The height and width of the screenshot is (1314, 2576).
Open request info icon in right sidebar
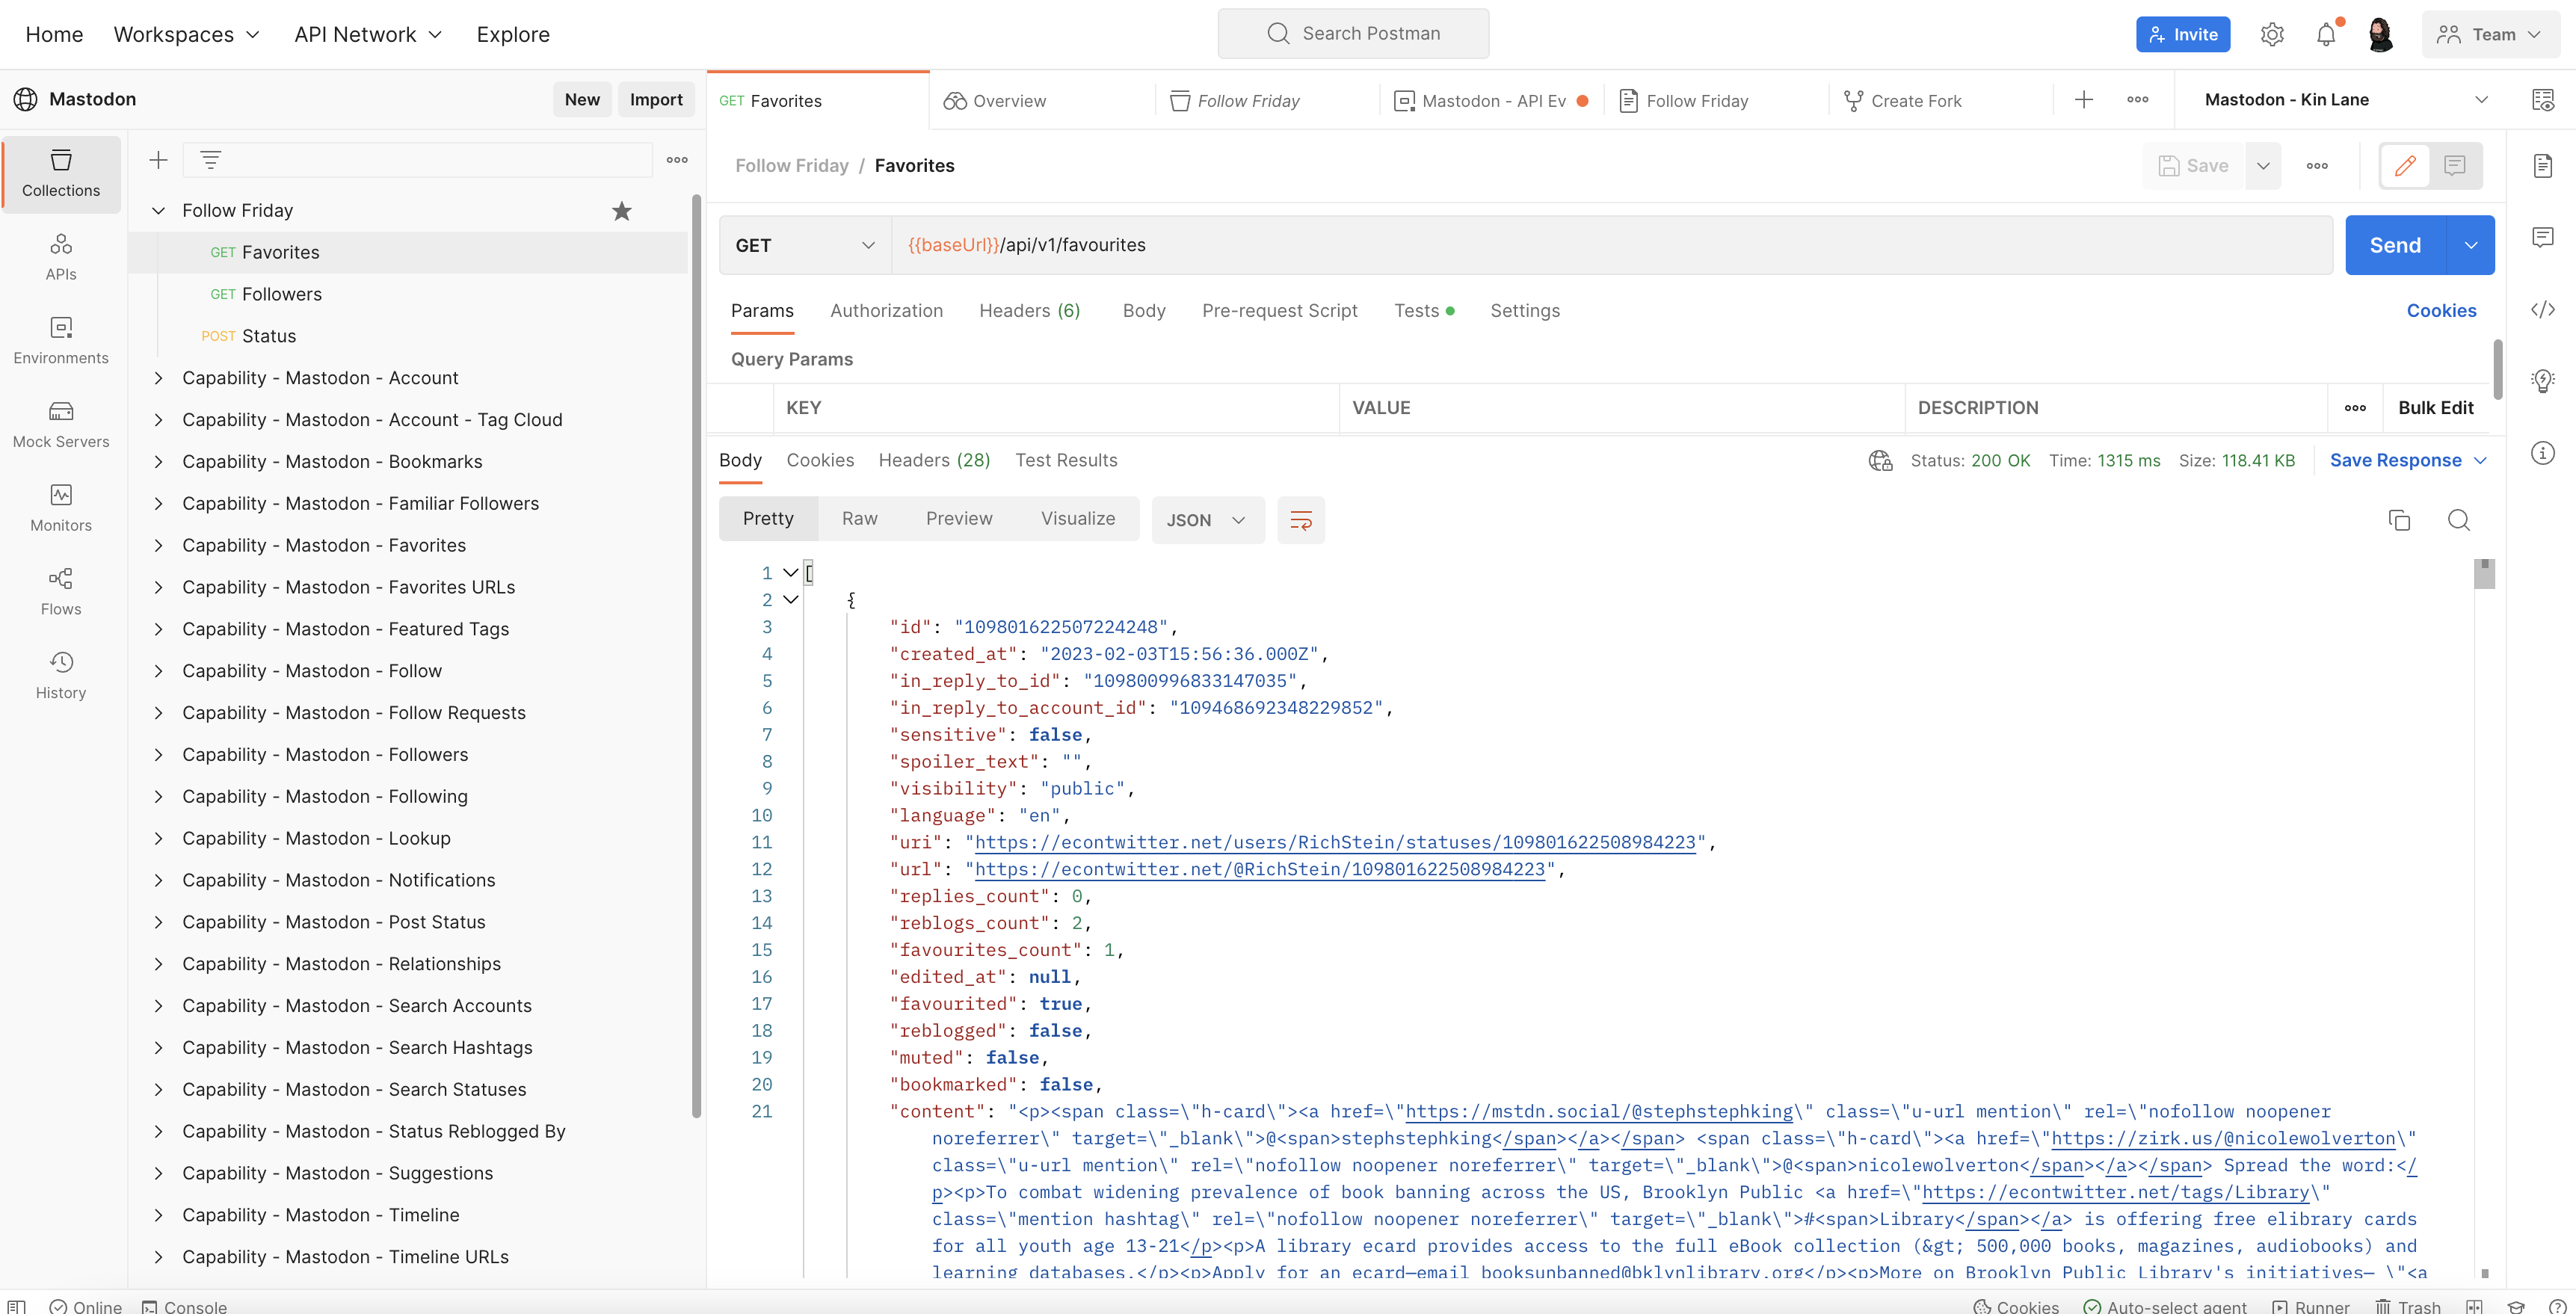coord(2542,453)
